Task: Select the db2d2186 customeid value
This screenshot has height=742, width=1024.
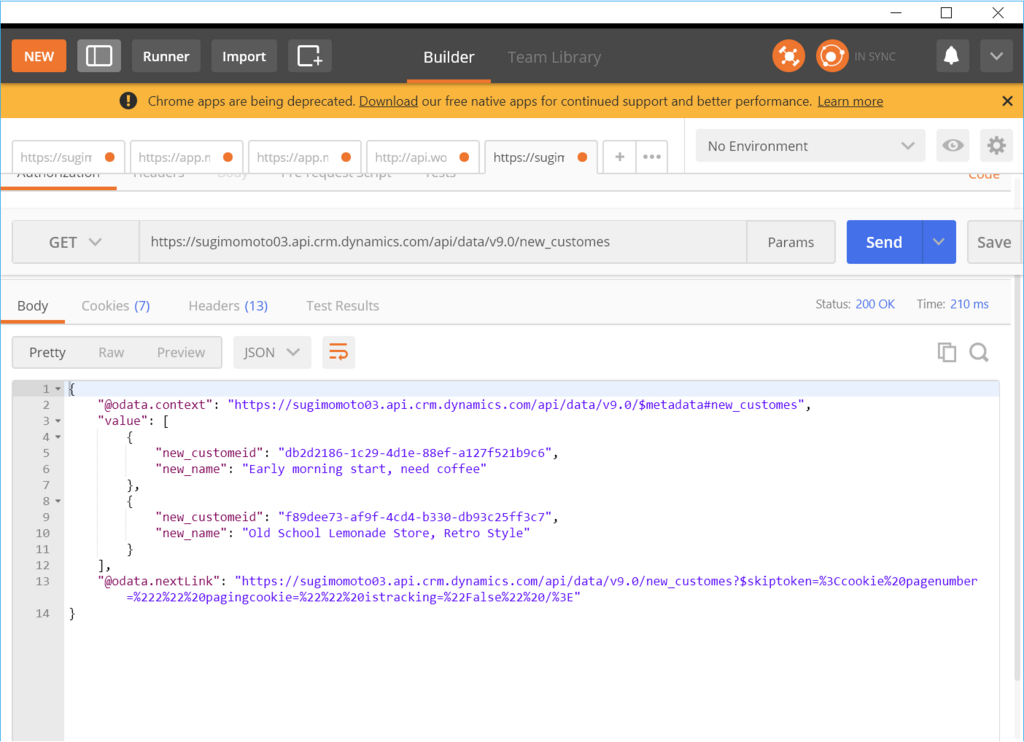Action: coord(415,453)
